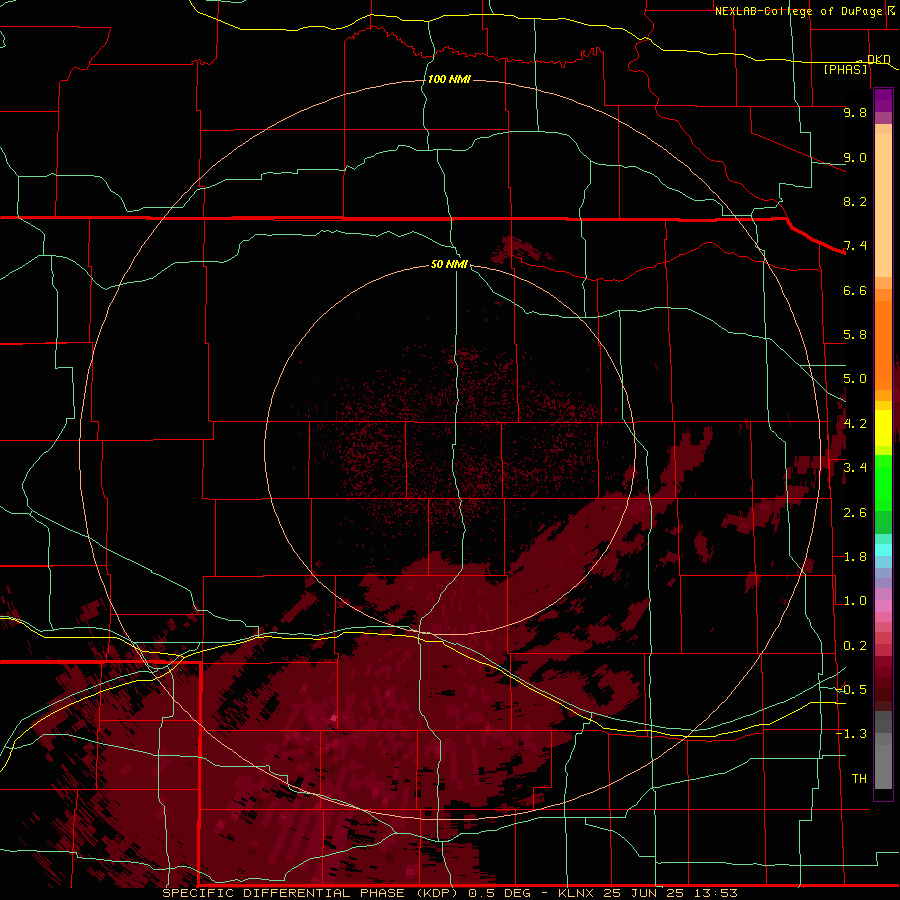Click the 25 JUN 25 date text
900x900 pixels.
point(643,893)
